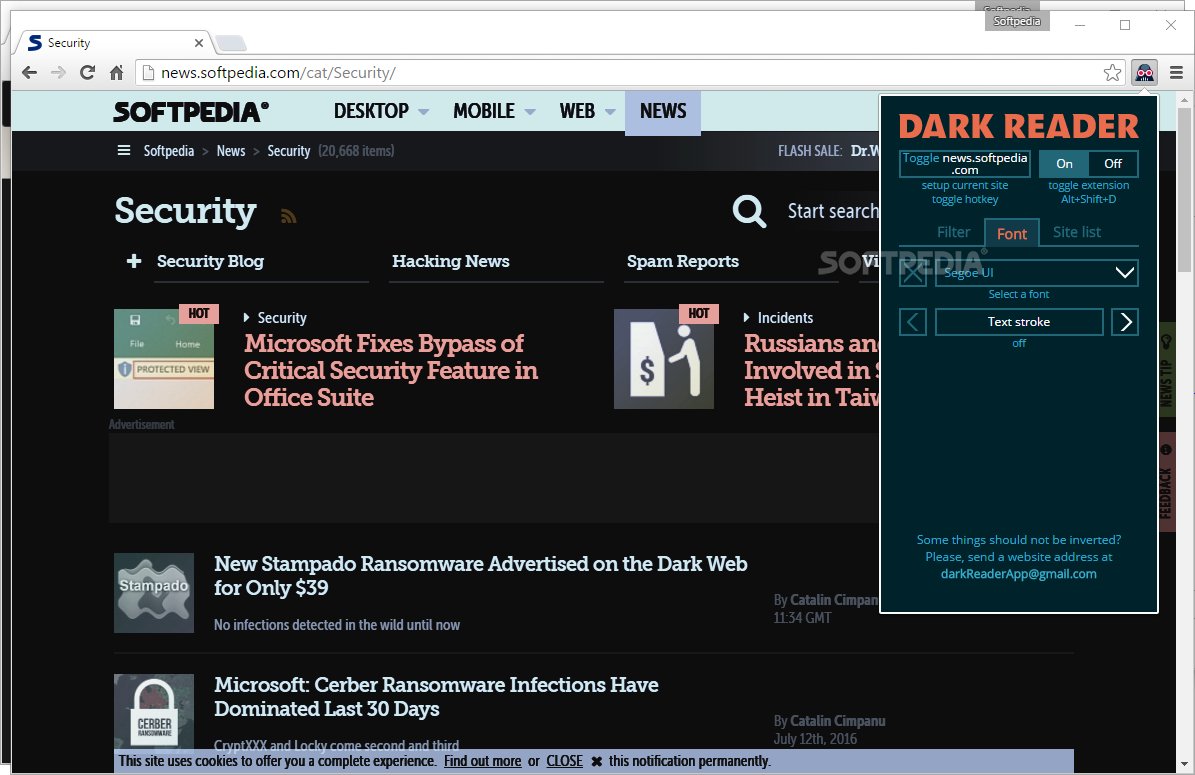Click the Cerber article thumbnail
The height and width of the screenshot is (775, 1195).
[154, 713]
